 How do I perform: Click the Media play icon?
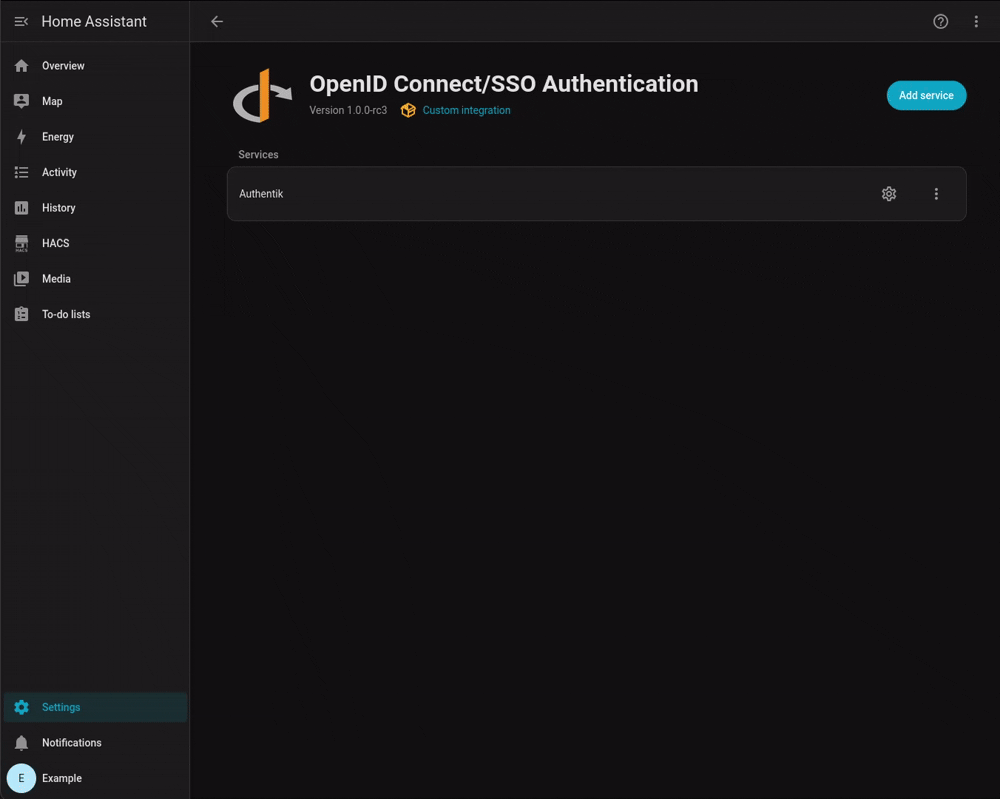pyautogui.click(x=22, y=279)
